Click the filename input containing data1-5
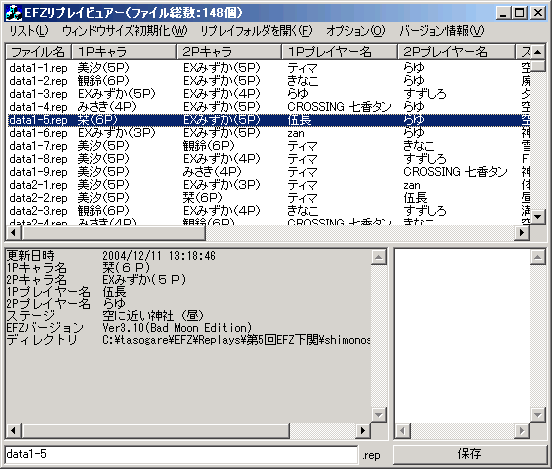Screen dimensions: 552x469 [x=182, y=454]
